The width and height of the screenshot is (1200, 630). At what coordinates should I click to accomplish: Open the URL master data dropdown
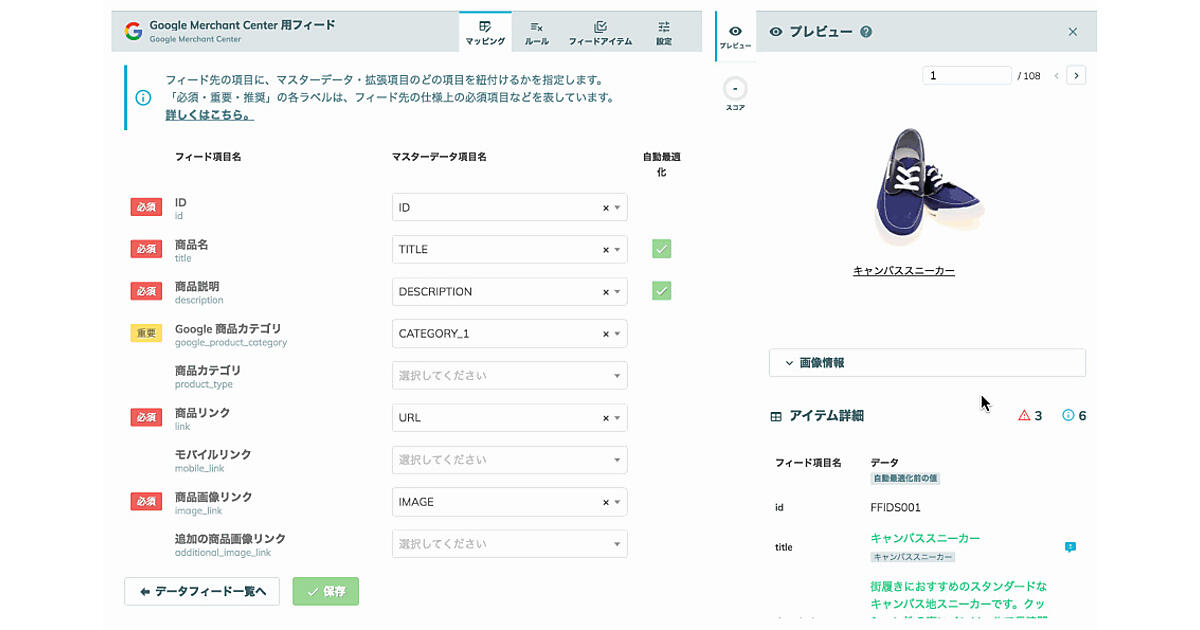pos(510,417)
